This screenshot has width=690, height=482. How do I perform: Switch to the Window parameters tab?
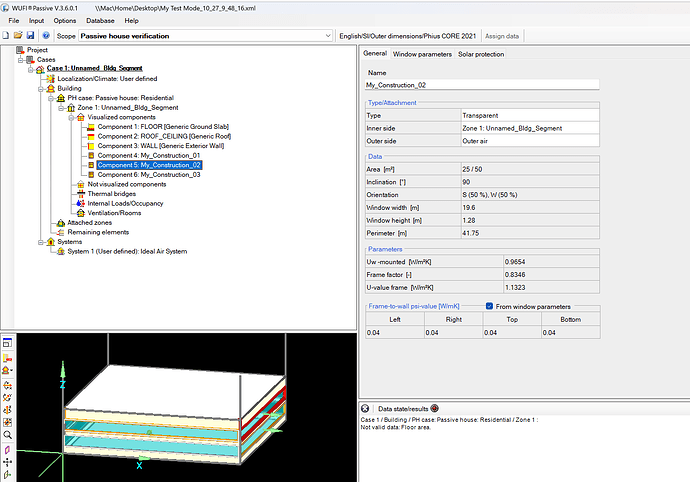coord(422,54)
